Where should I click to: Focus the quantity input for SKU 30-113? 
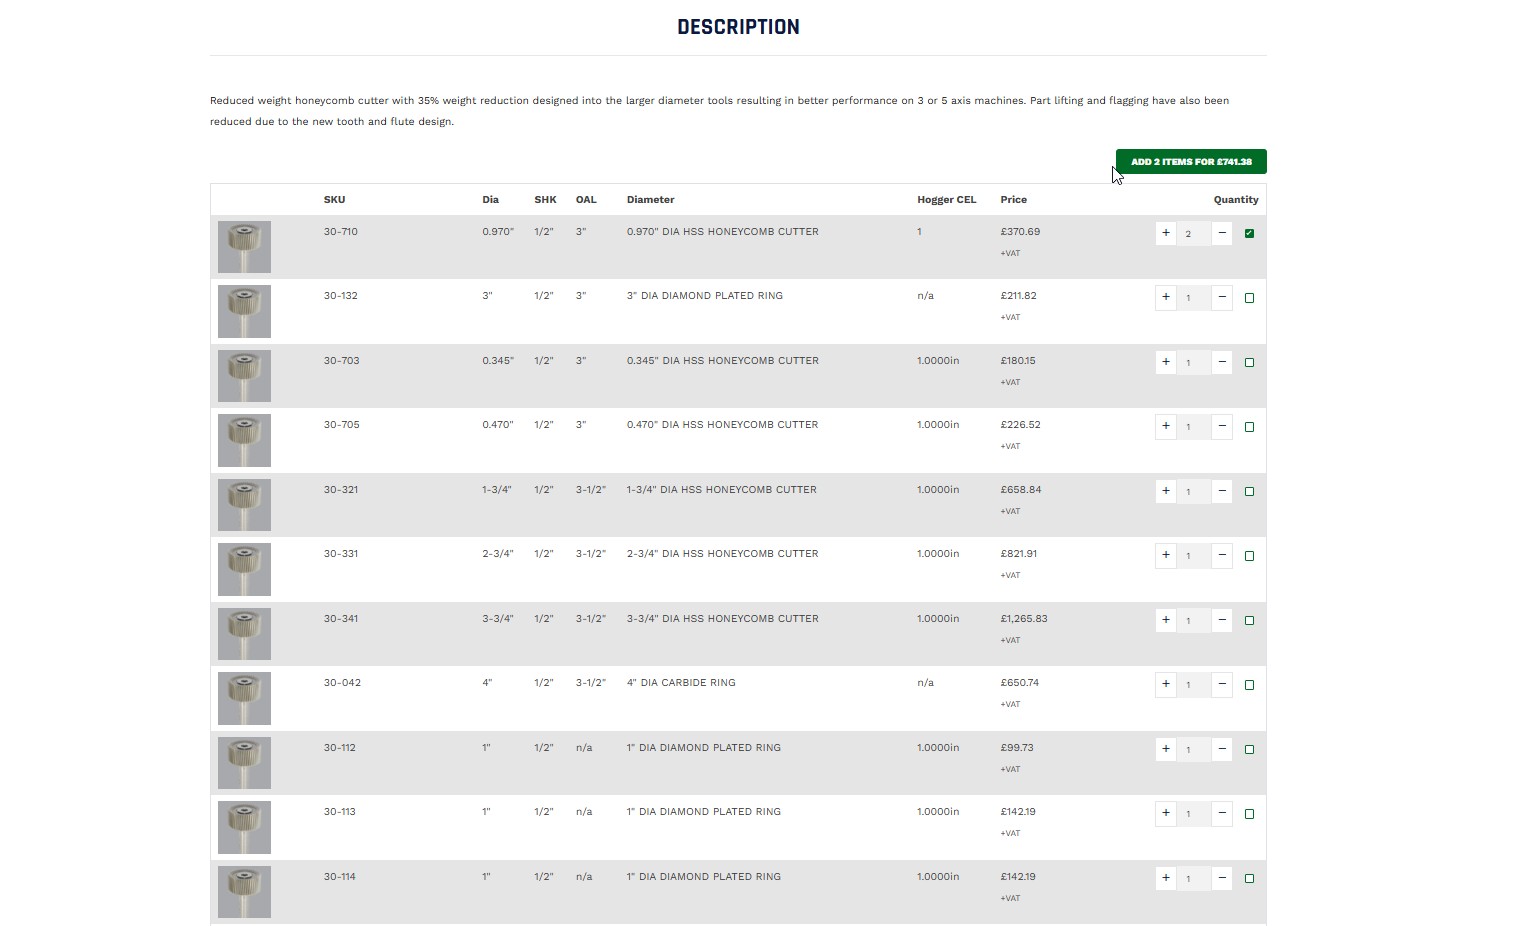coord(1193,814)
